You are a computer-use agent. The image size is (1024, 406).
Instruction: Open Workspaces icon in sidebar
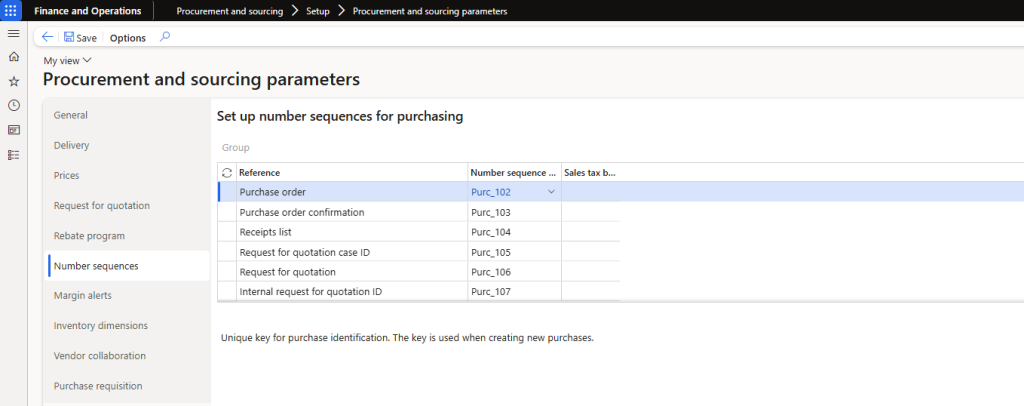pos(13,130)
